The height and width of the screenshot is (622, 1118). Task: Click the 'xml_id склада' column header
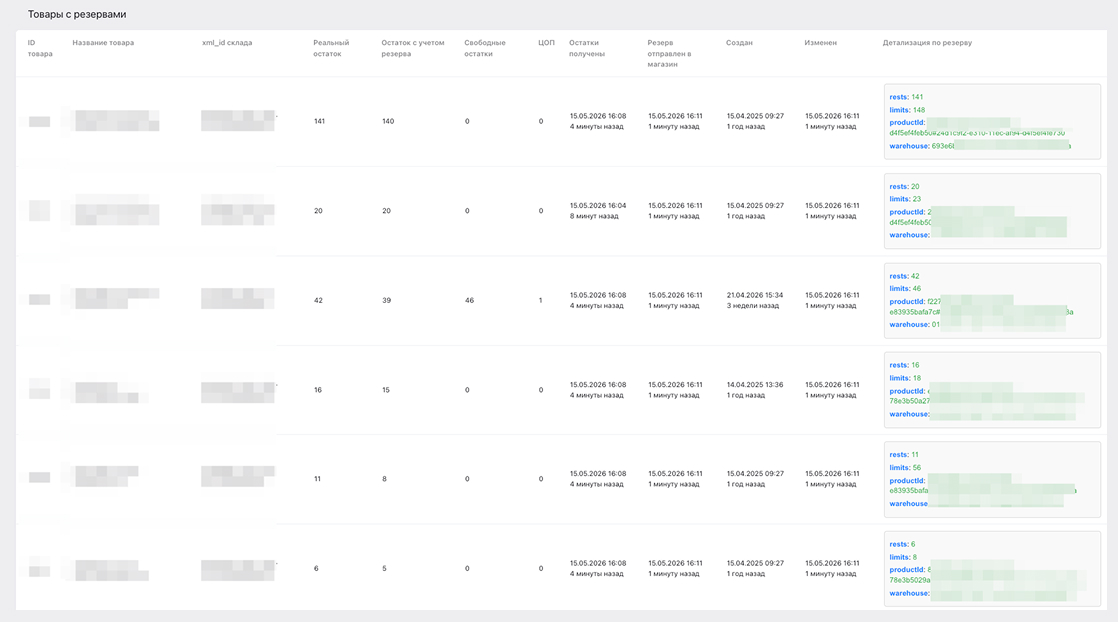(x=227, y=43)
